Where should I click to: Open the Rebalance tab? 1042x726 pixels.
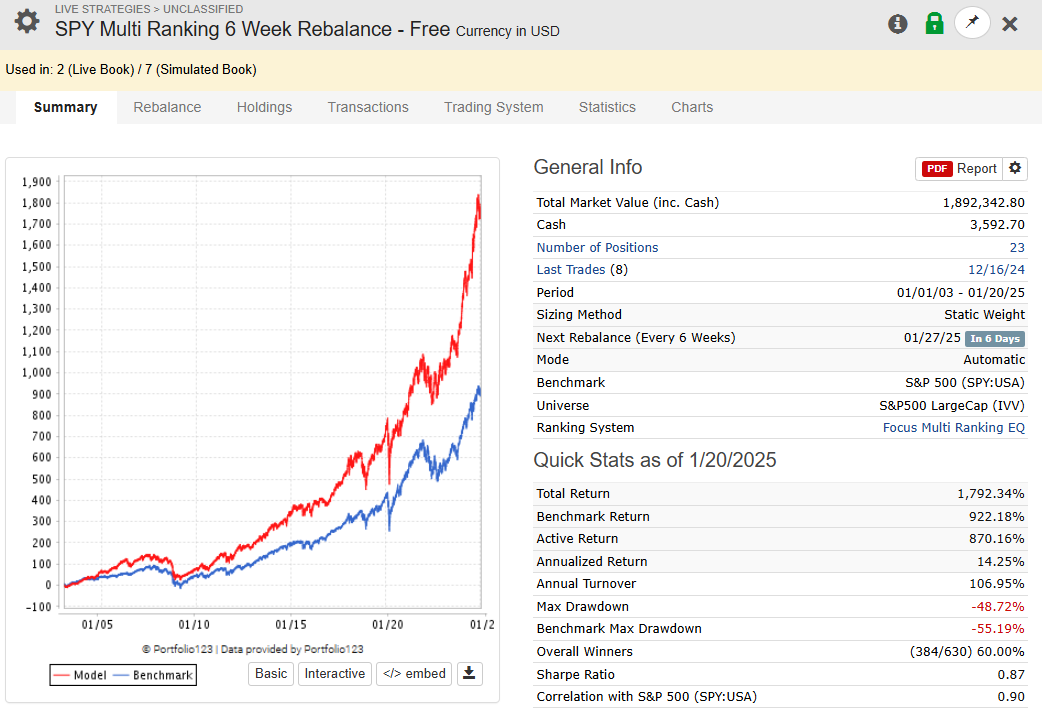point(167,107)
